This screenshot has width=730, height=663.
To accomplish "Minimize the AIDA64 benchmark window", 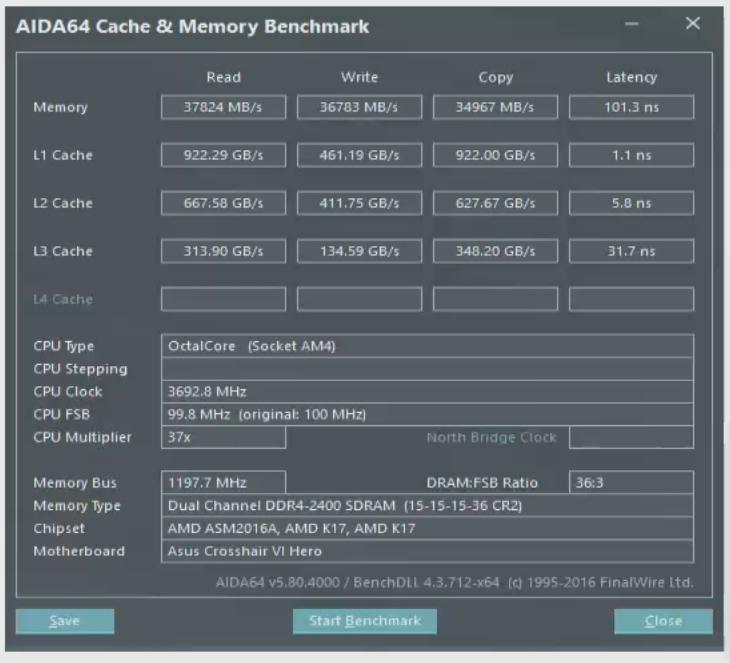I will 632,24.
